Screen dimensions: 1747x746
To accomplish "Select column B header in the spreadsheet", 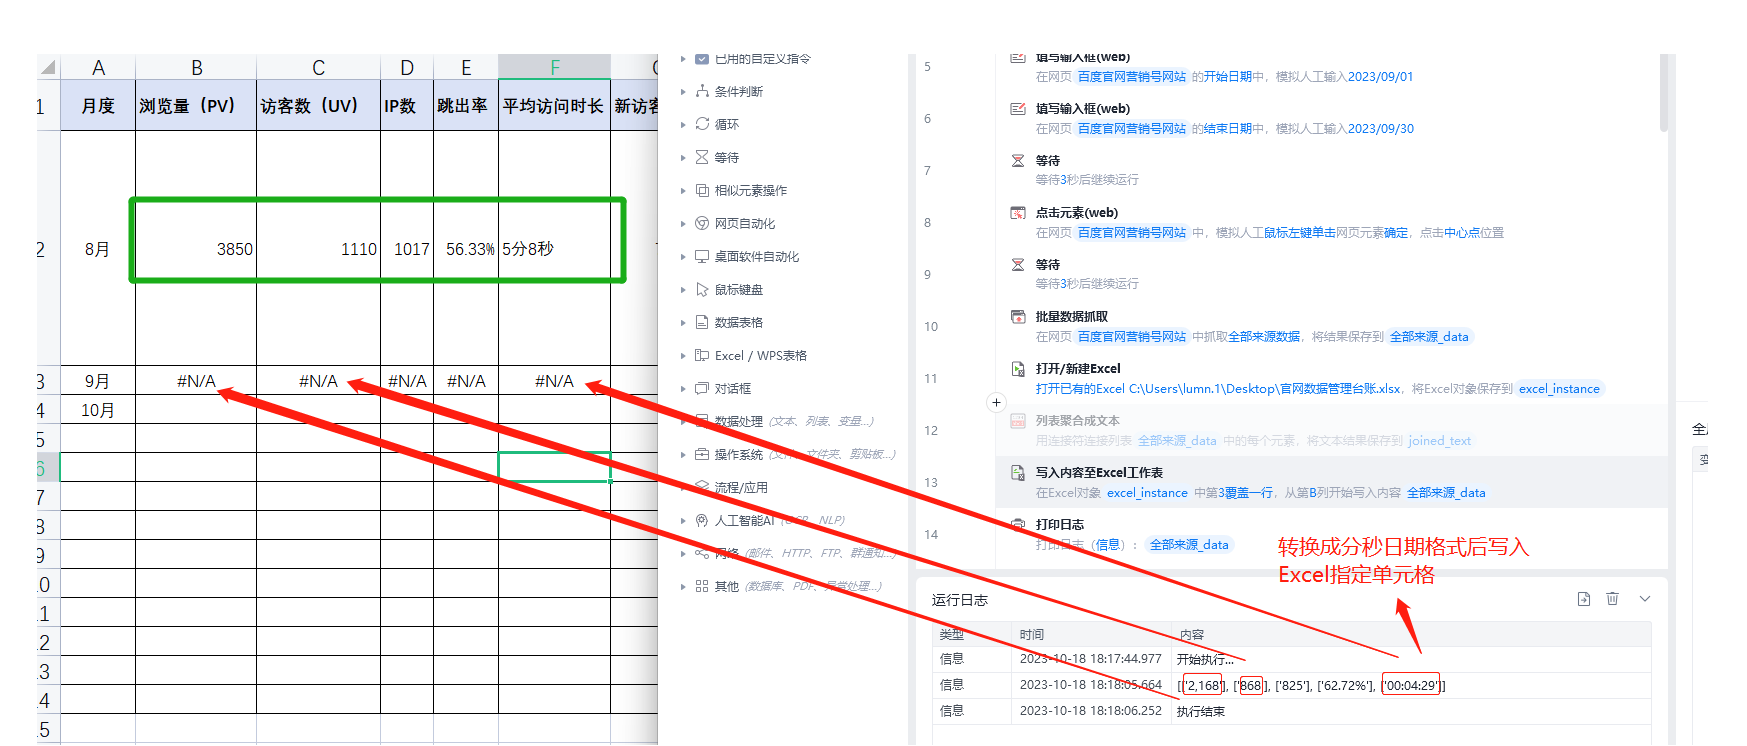I will (x=196, y=68).
